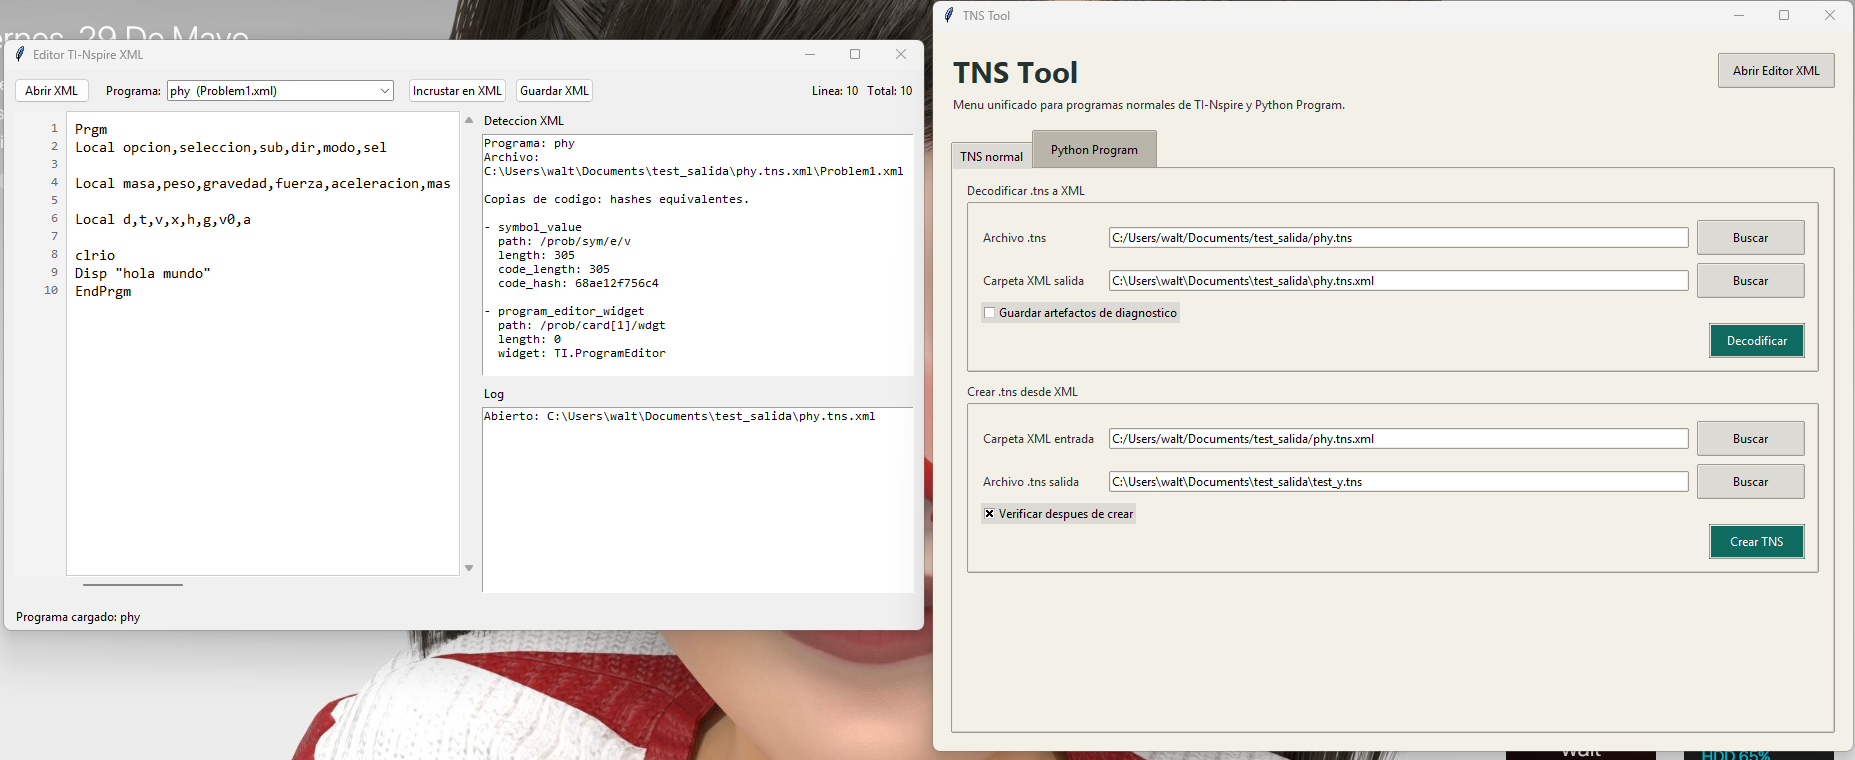The width and height of the screenshot is (1855, 760).
Task: Click the "clrio" code line
Action: pyautogui.click(x=95, y=255)
